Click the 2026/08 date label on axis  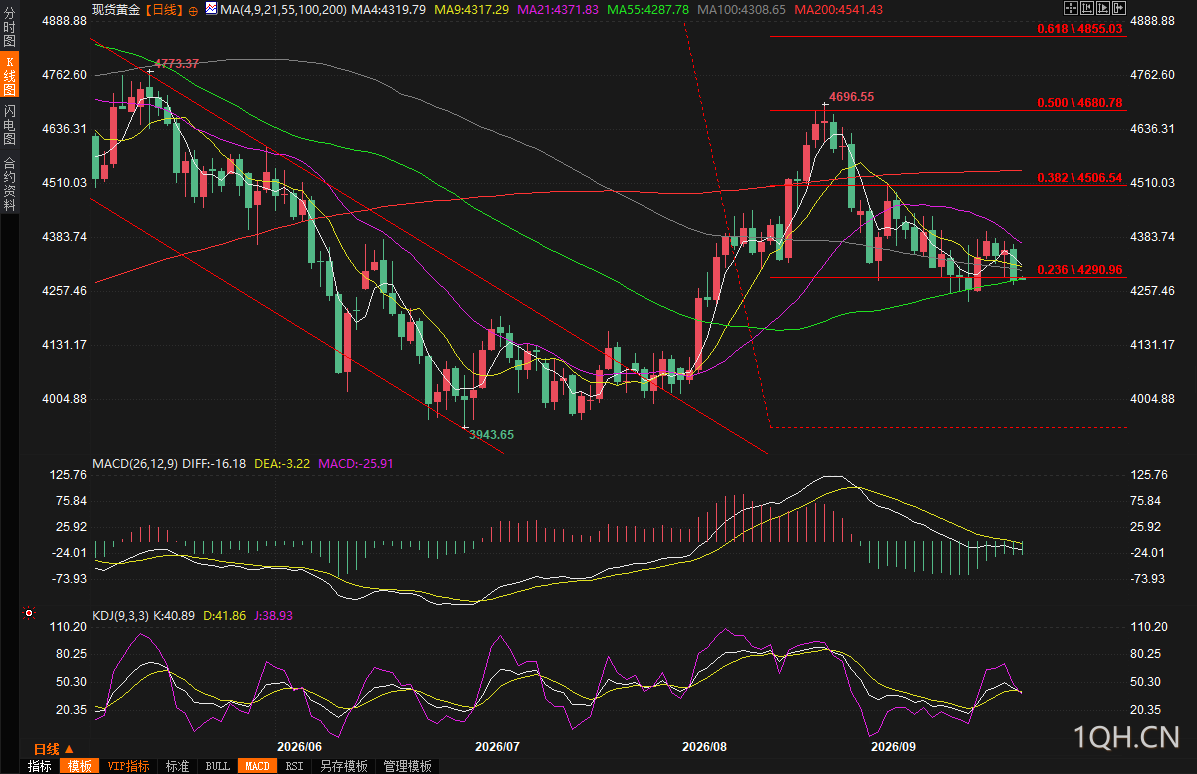704,747
